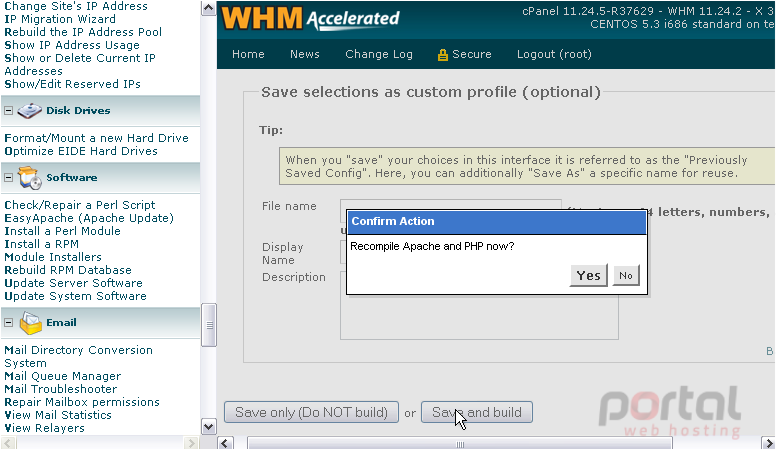Click the Software section icon
Image resolution: width=776 pixels, height=450 pixels.
point(30,178)
